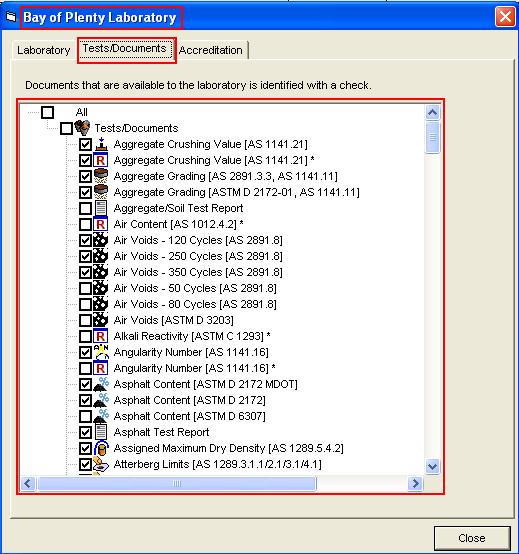Click report icon of Asphalt Test Report
The image size is (519, 554).
tap(101, 432)
